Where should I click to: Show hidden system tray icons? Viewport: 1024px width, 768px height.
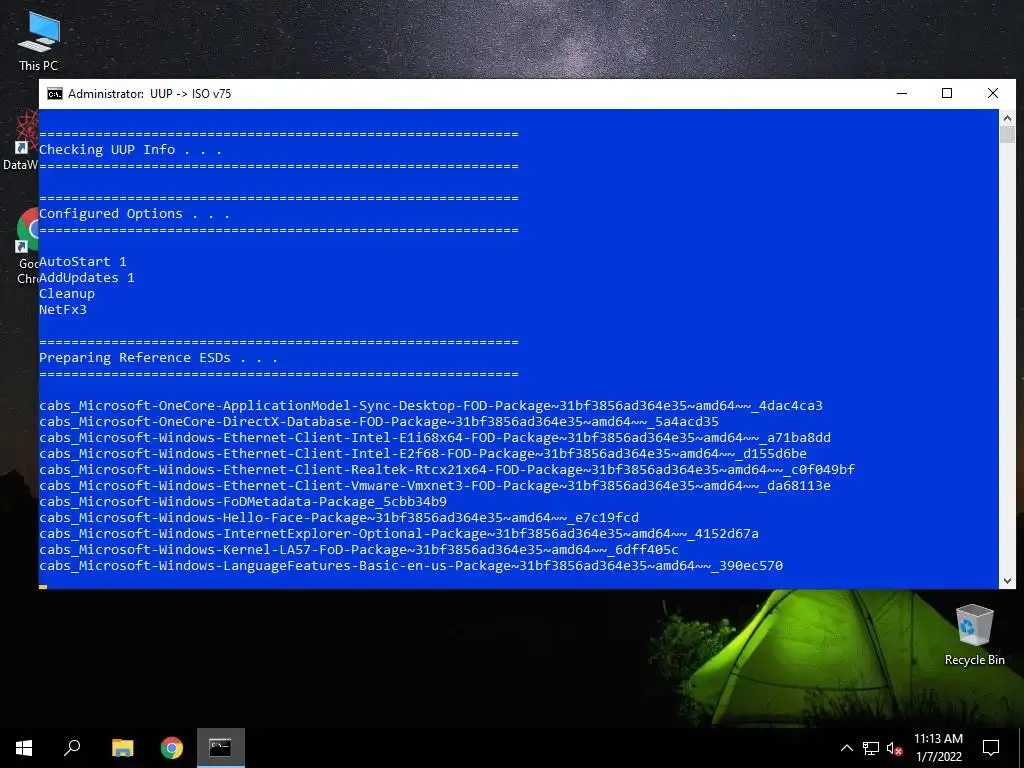point(846,748)
